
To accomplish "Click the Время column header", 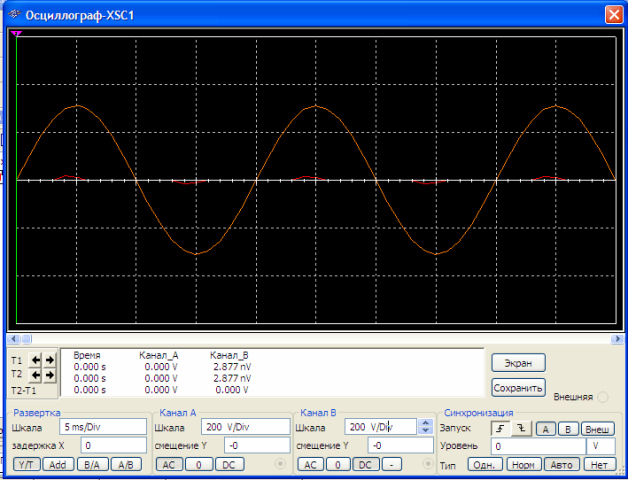I will [x=87, y=355].
